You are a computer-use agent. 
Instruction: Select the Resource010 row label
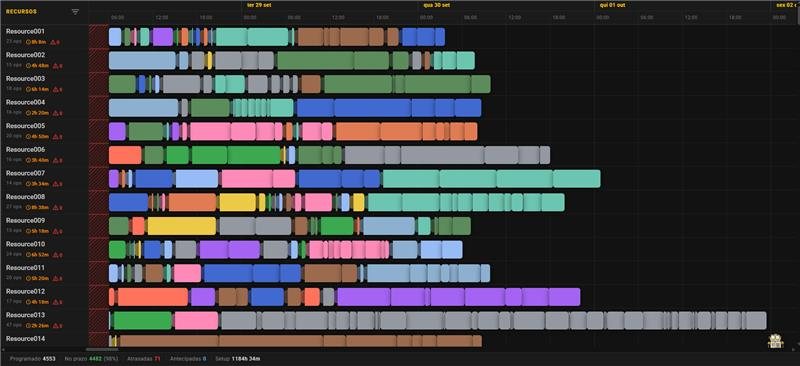(26, 245)
